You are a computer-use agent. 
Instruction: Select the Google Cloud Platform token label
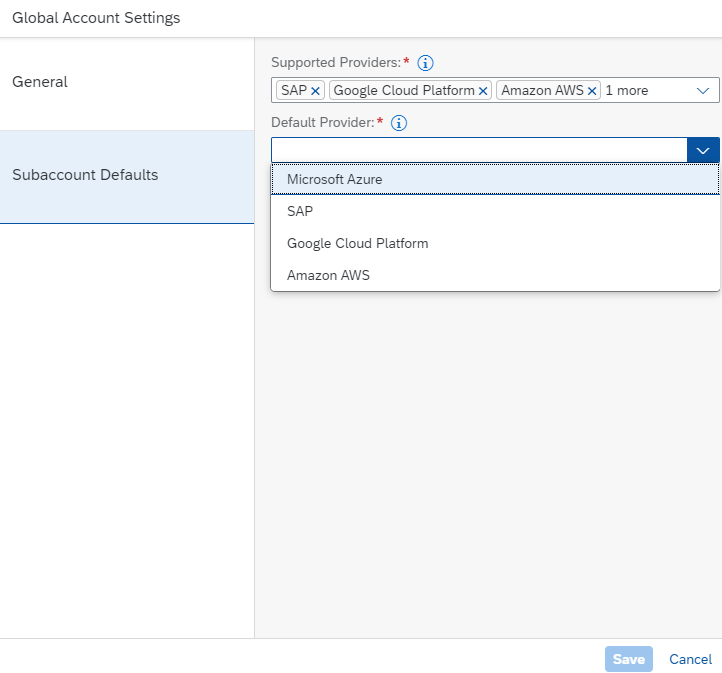[x=403, y=91]
